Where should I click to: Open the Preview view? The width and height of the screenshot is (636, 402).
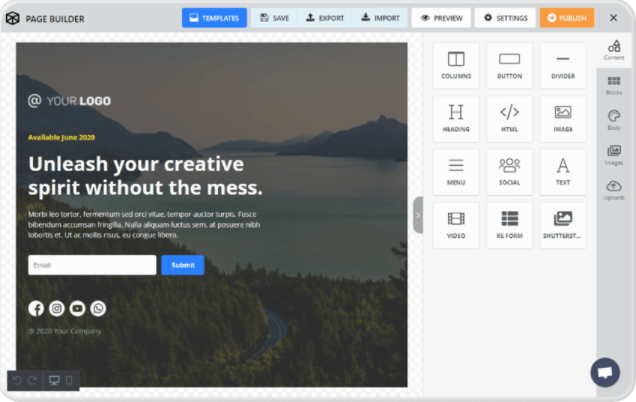(x=441, y=18)
